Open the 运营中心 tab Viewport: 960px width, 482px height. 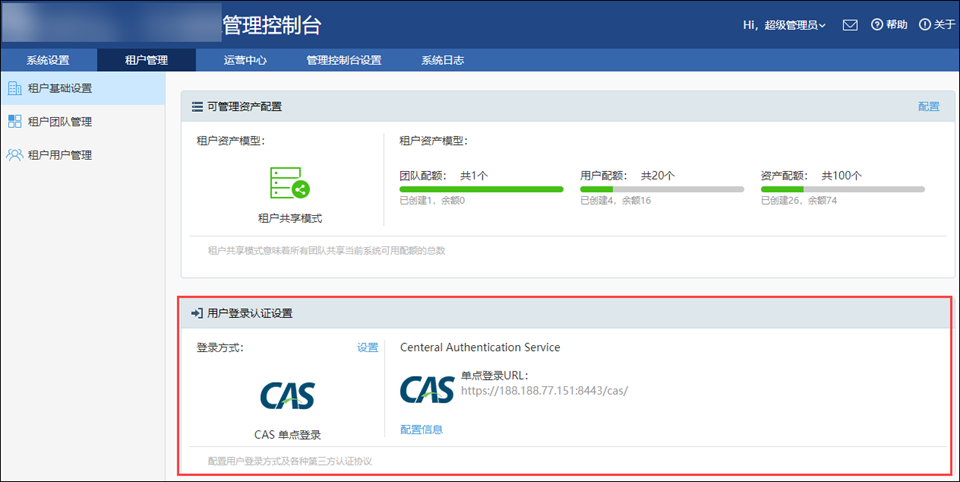click(245, 60)
